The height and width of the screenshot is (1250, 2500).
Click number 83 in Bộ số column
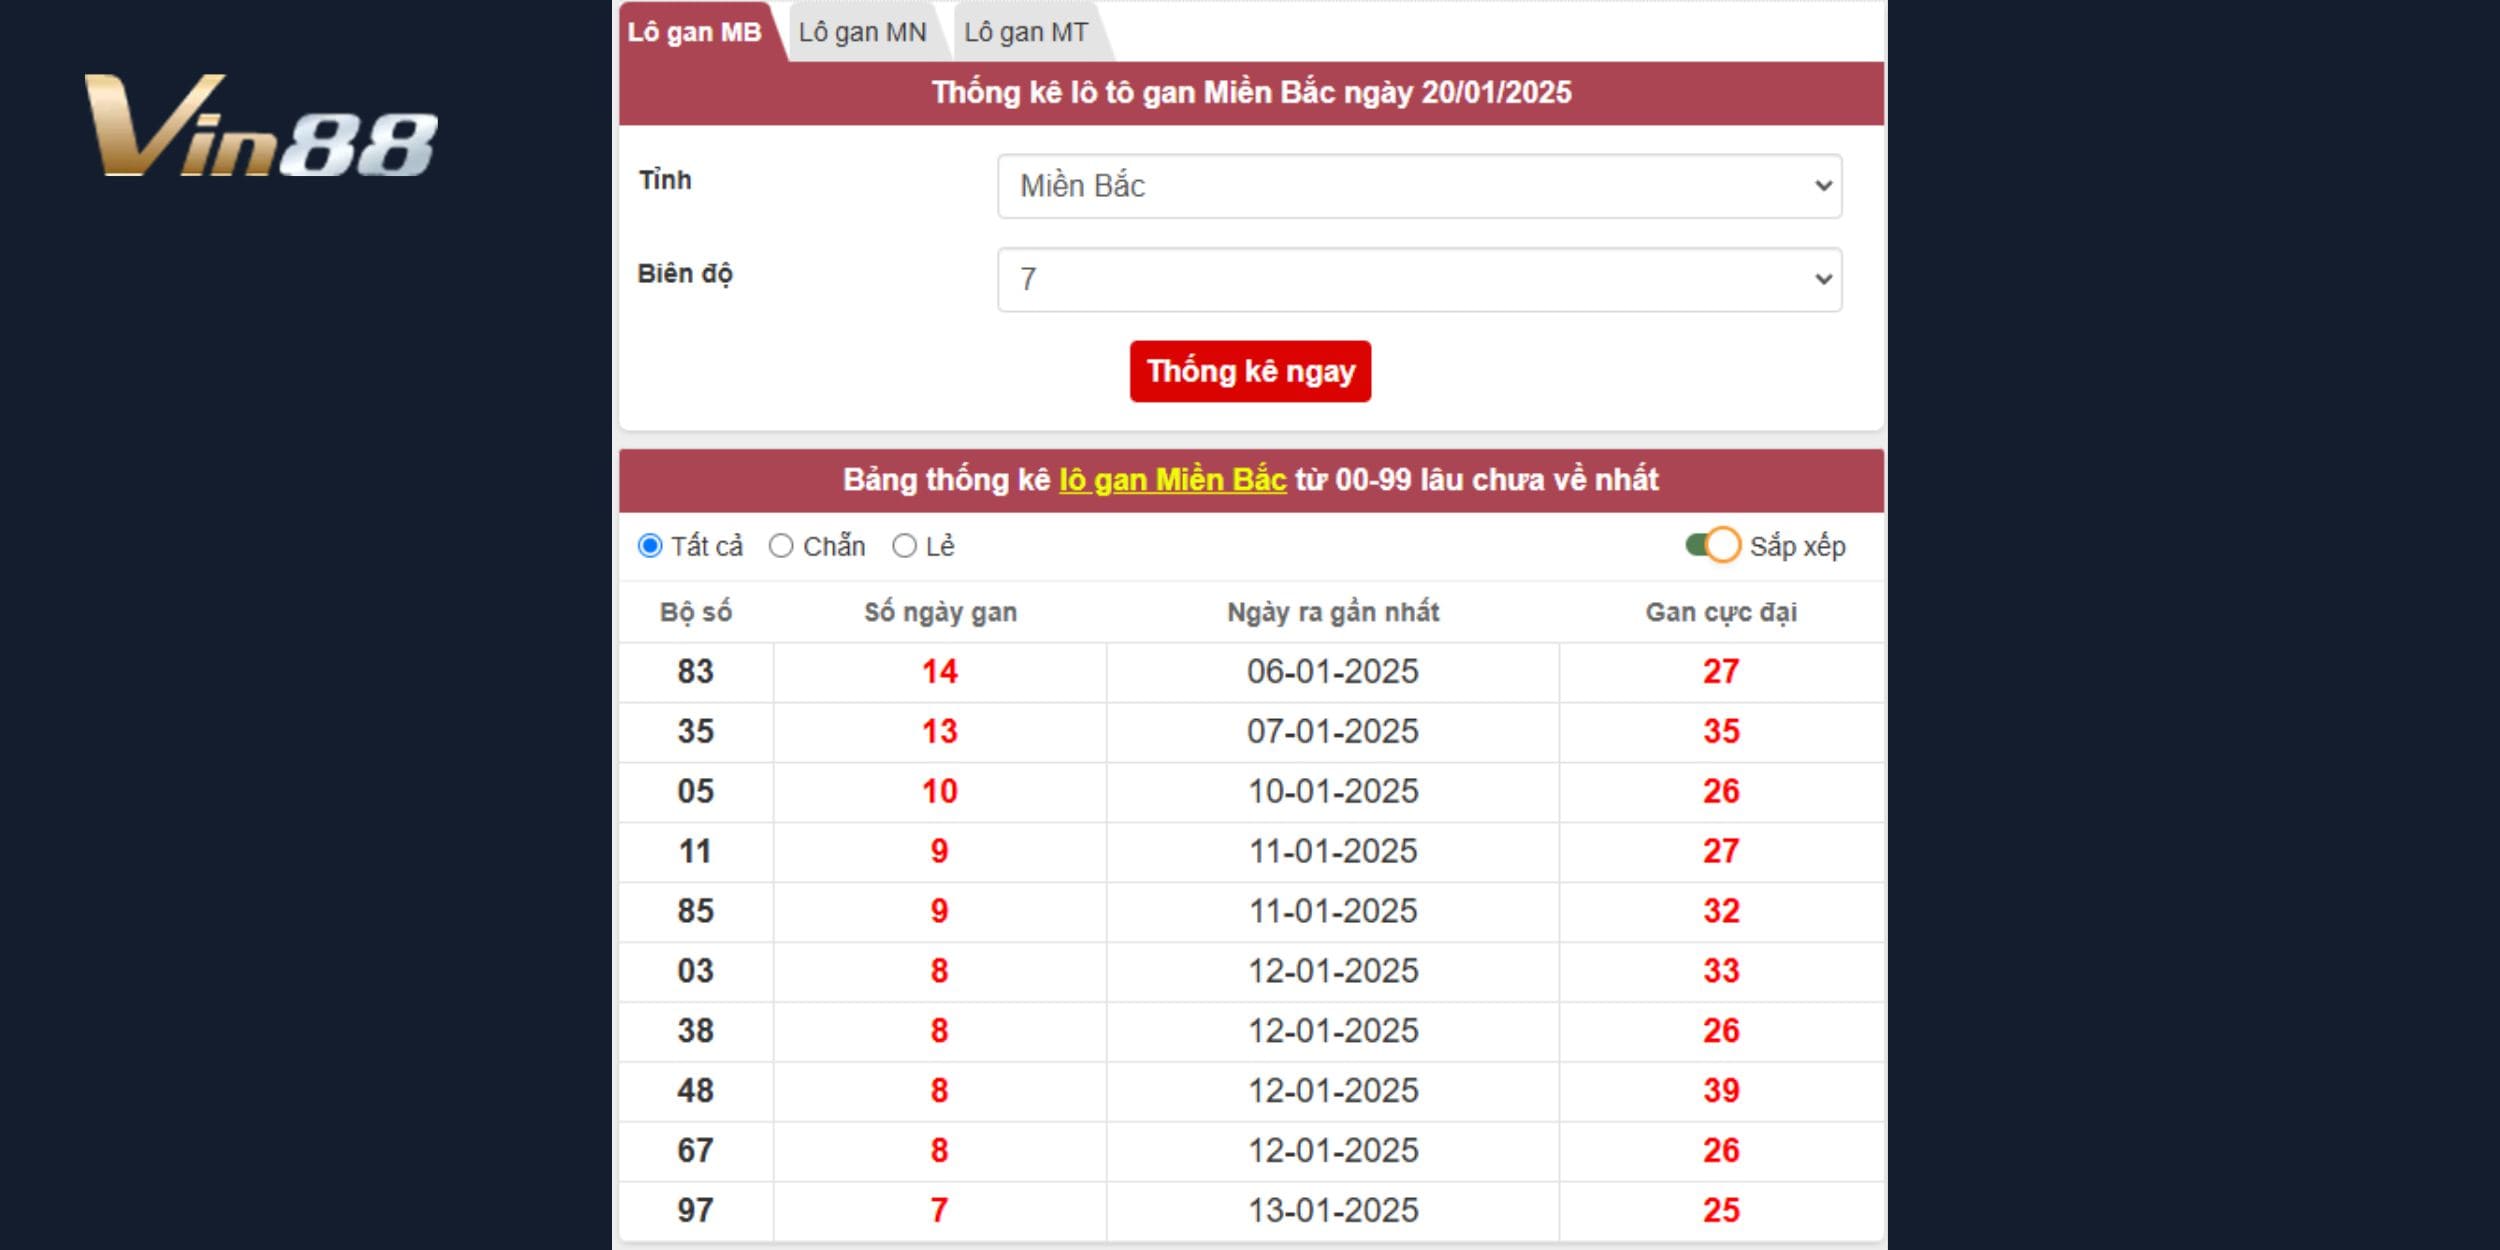point(696,671)
